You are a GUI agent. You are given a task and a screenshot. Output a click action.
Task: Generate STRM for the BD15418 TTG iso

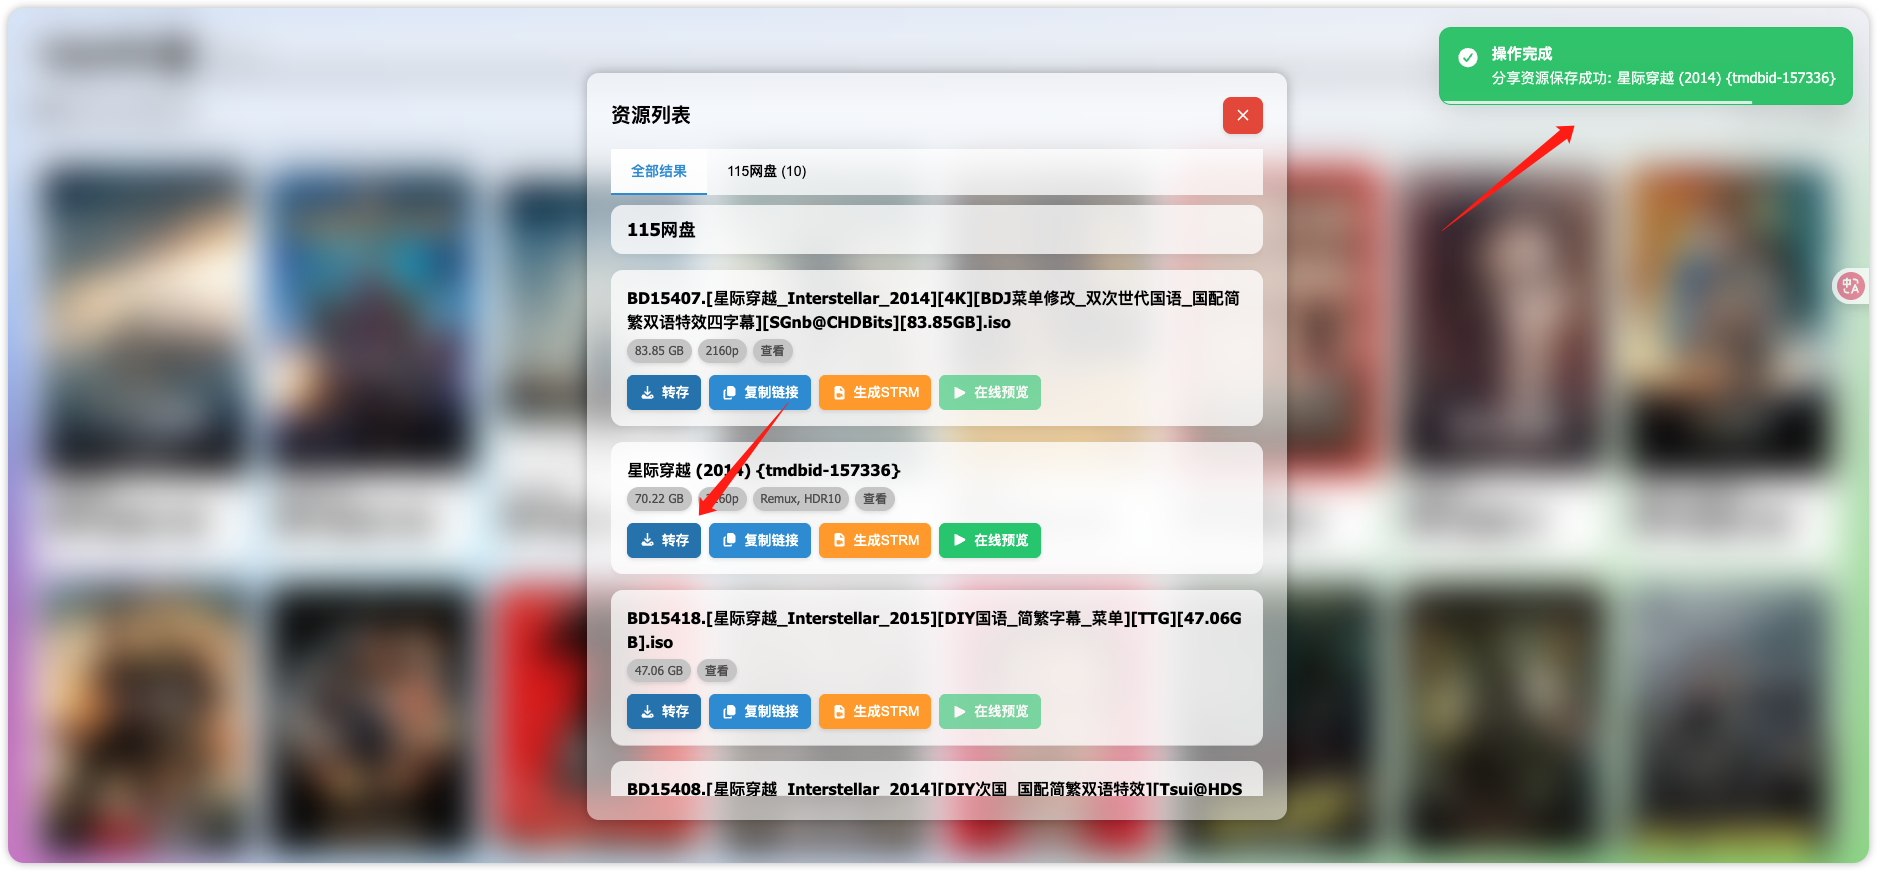coord(875,712)
